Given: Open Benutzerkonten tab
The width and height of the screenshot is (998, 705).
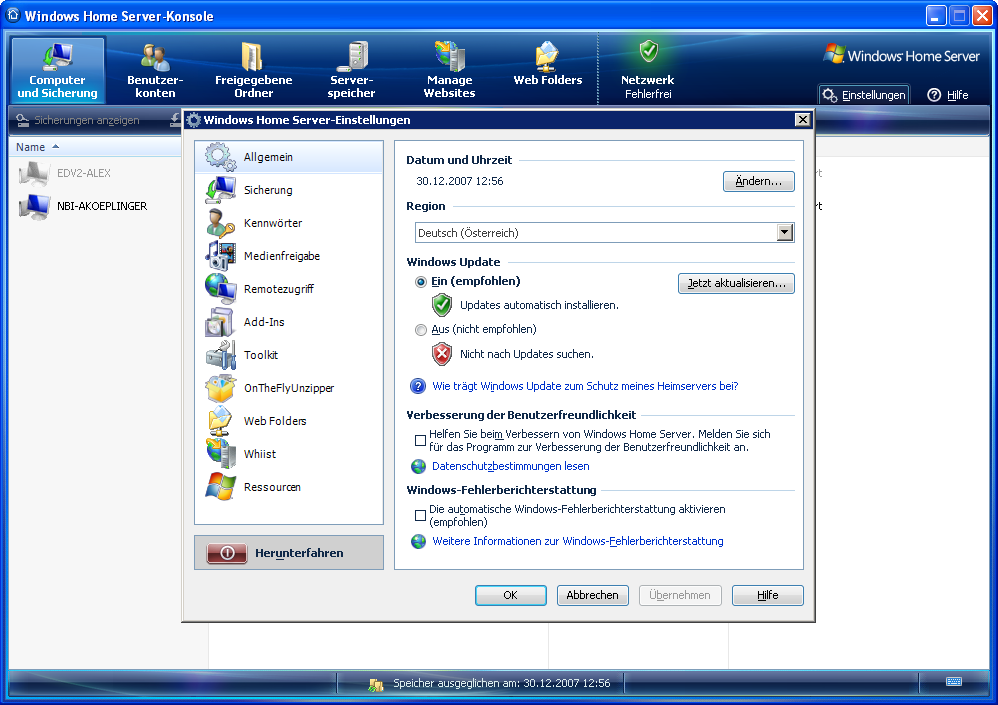Looking at the screenshot, I should [155, 70].
